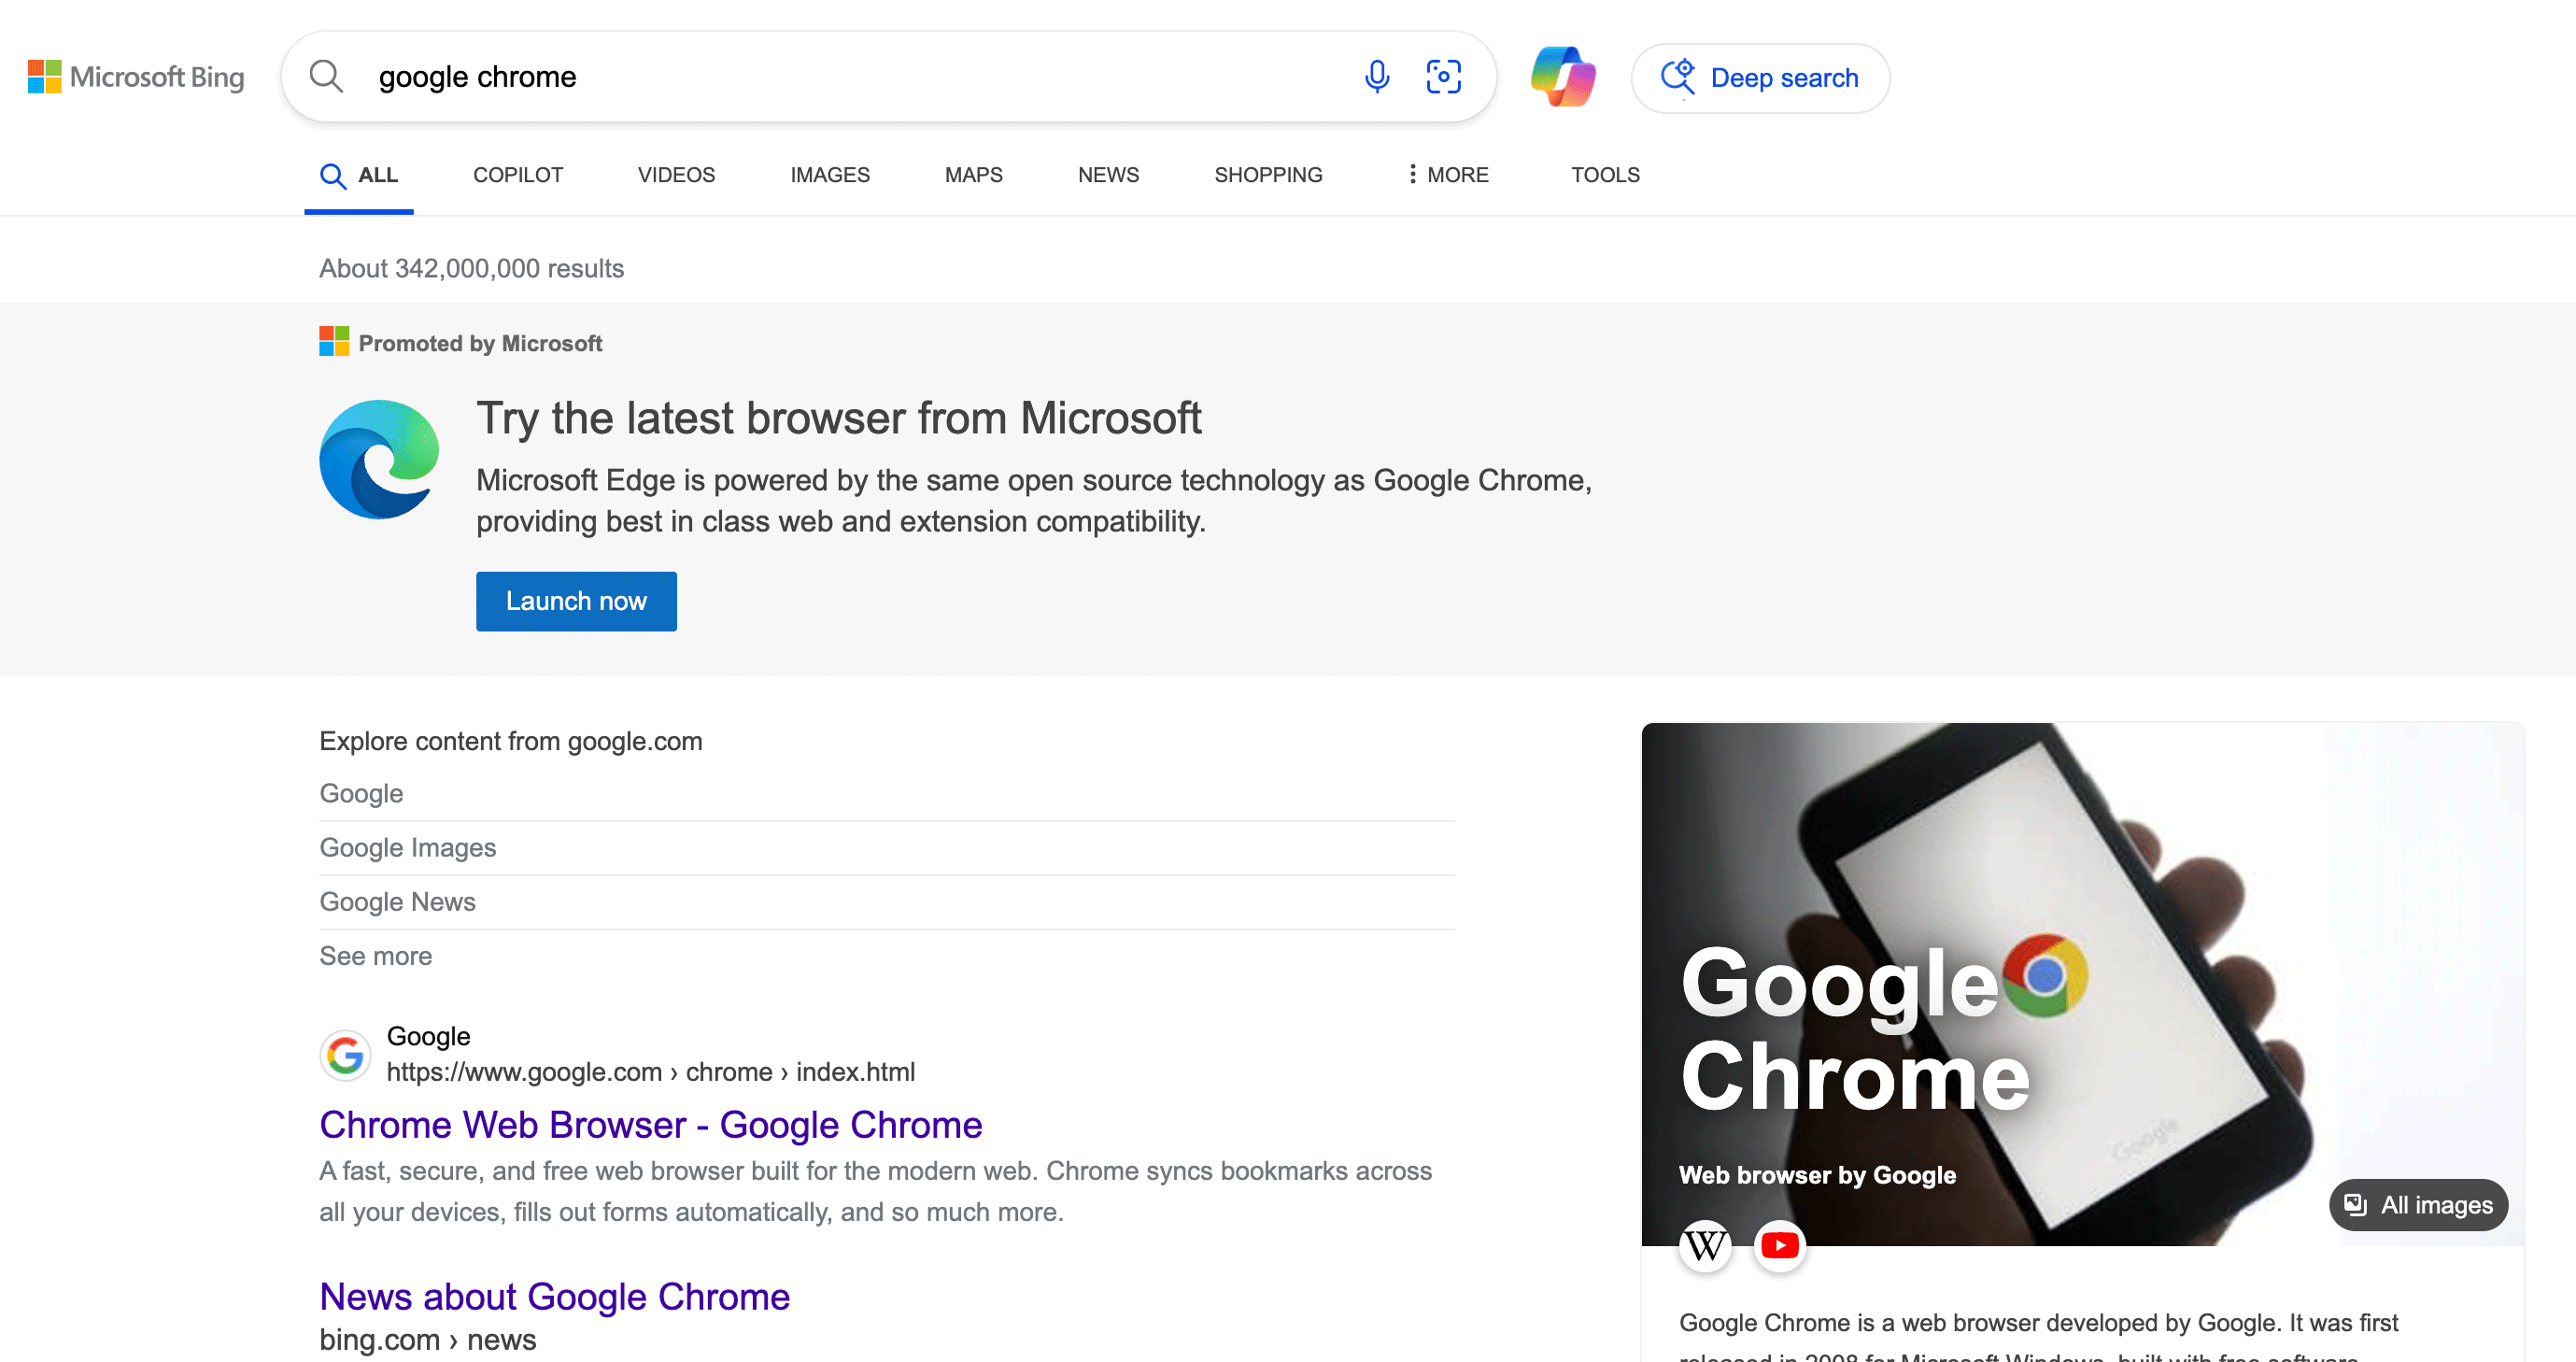Expand the See more google.com links
Image resolution: width=2576 pixels, height=1362 pixels.
pyautogui.click(x=375, y=955)
